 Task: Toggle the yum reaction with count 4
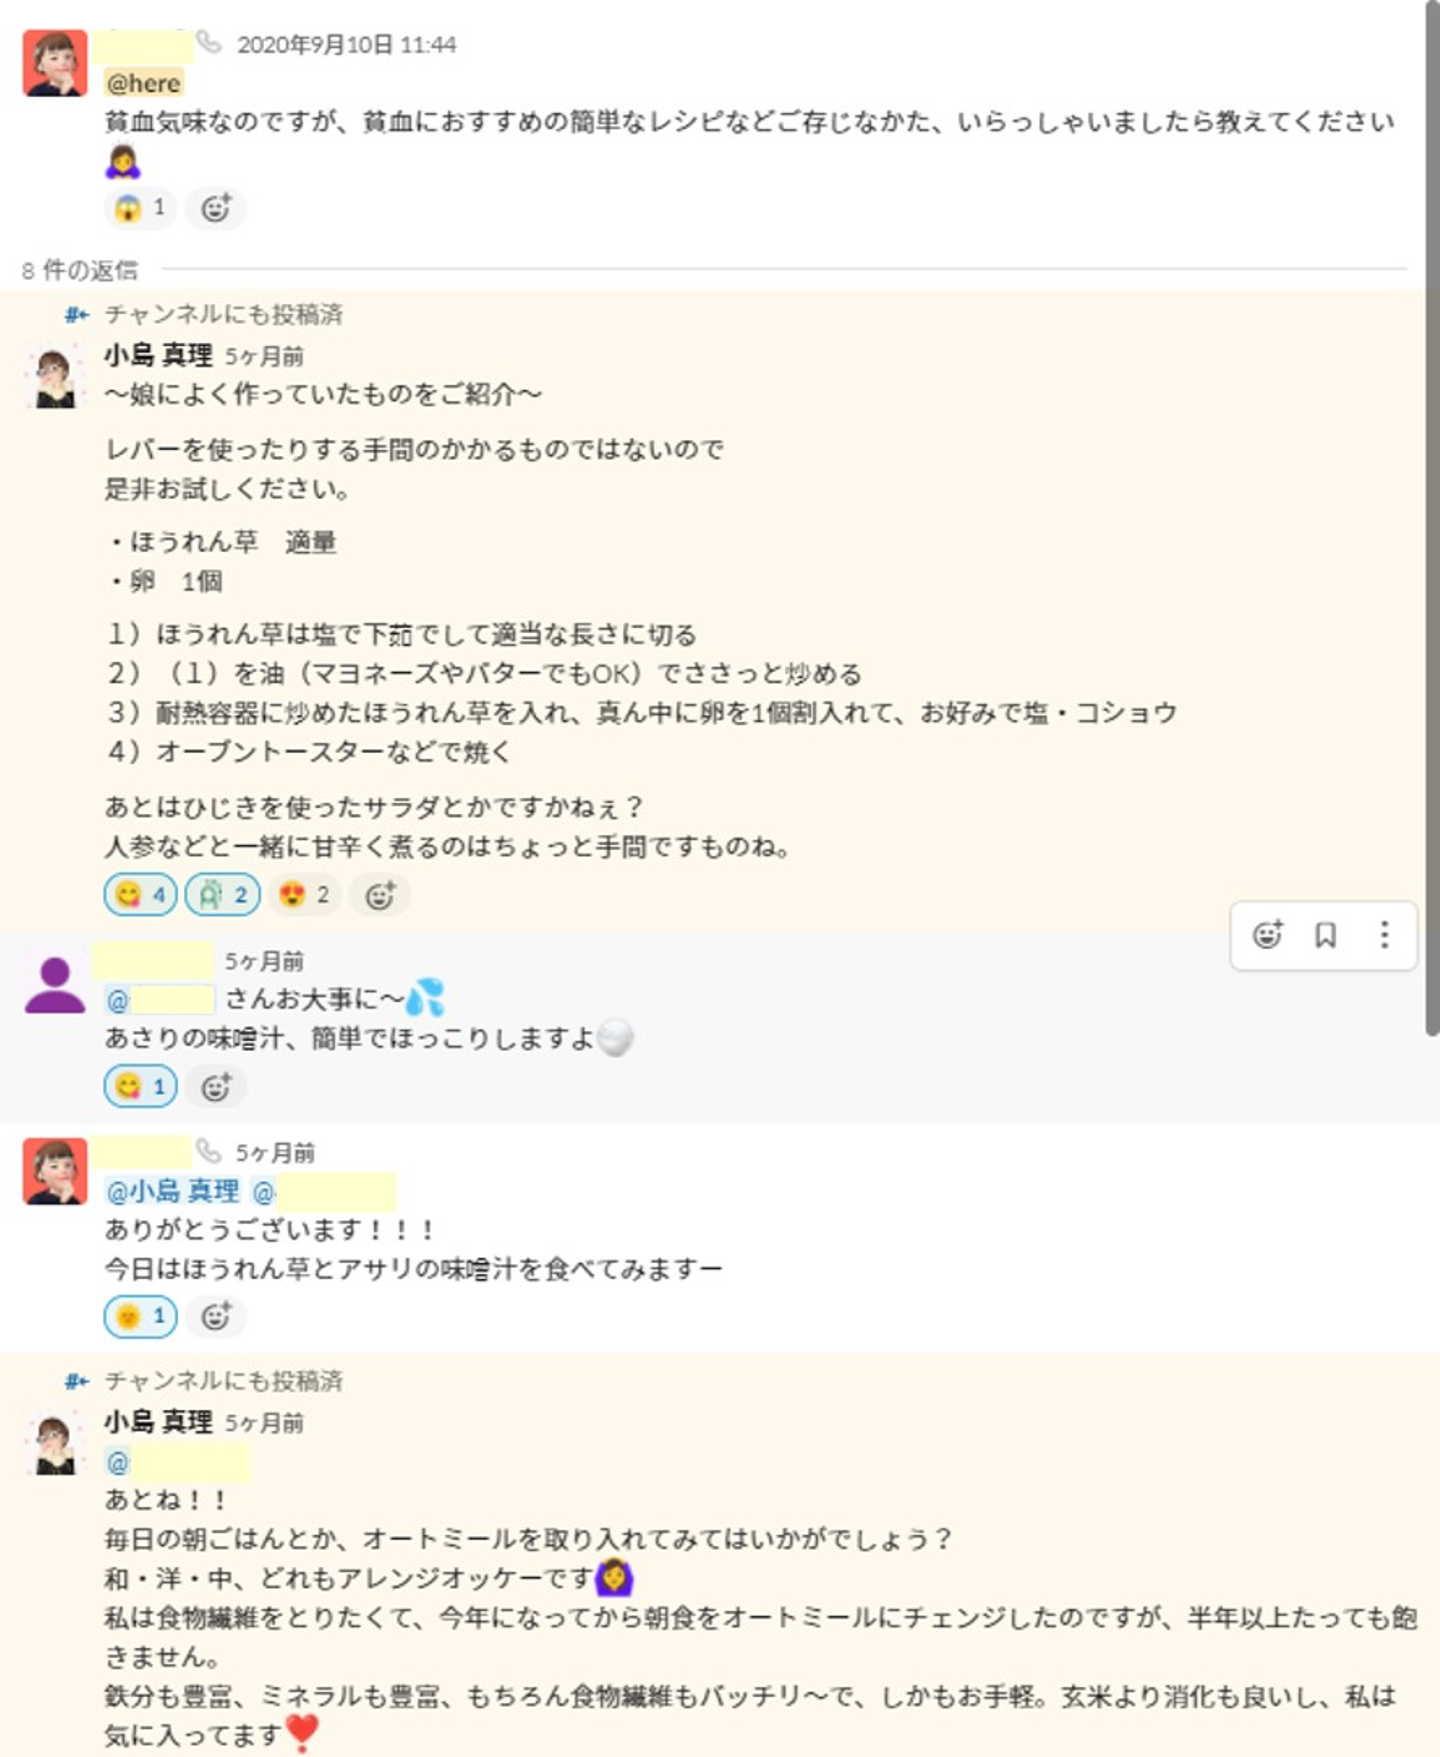[x=141, y=895]
